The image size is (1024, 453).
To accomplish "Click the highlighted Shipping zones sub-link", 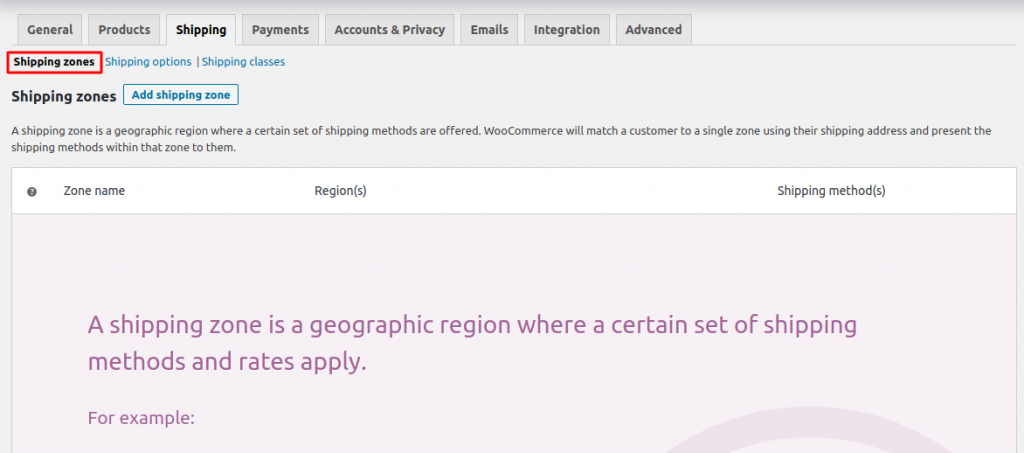I will 54,62.
